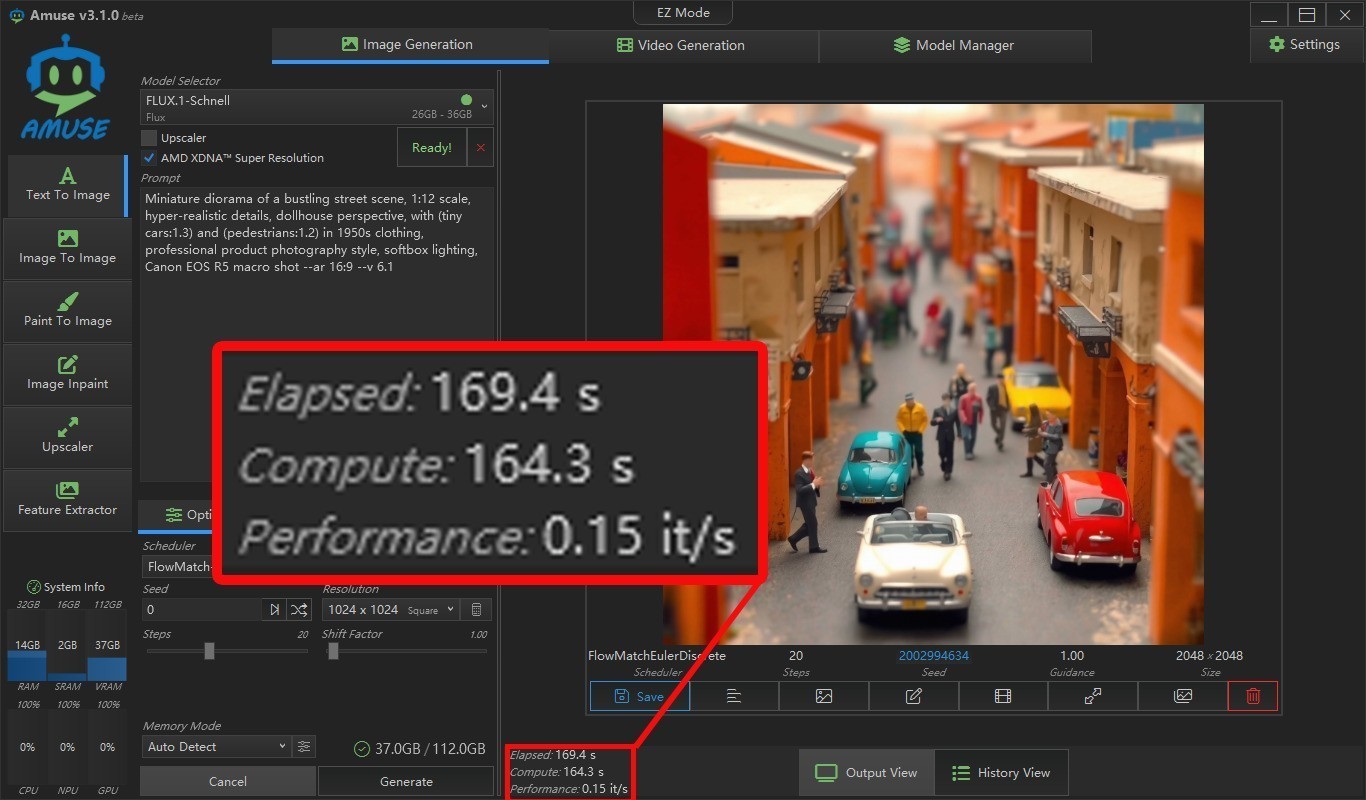Delete the image with the red trash icon
Image resolution: width=1366 pixels, height=800 pixels.
click(1252, 696)
